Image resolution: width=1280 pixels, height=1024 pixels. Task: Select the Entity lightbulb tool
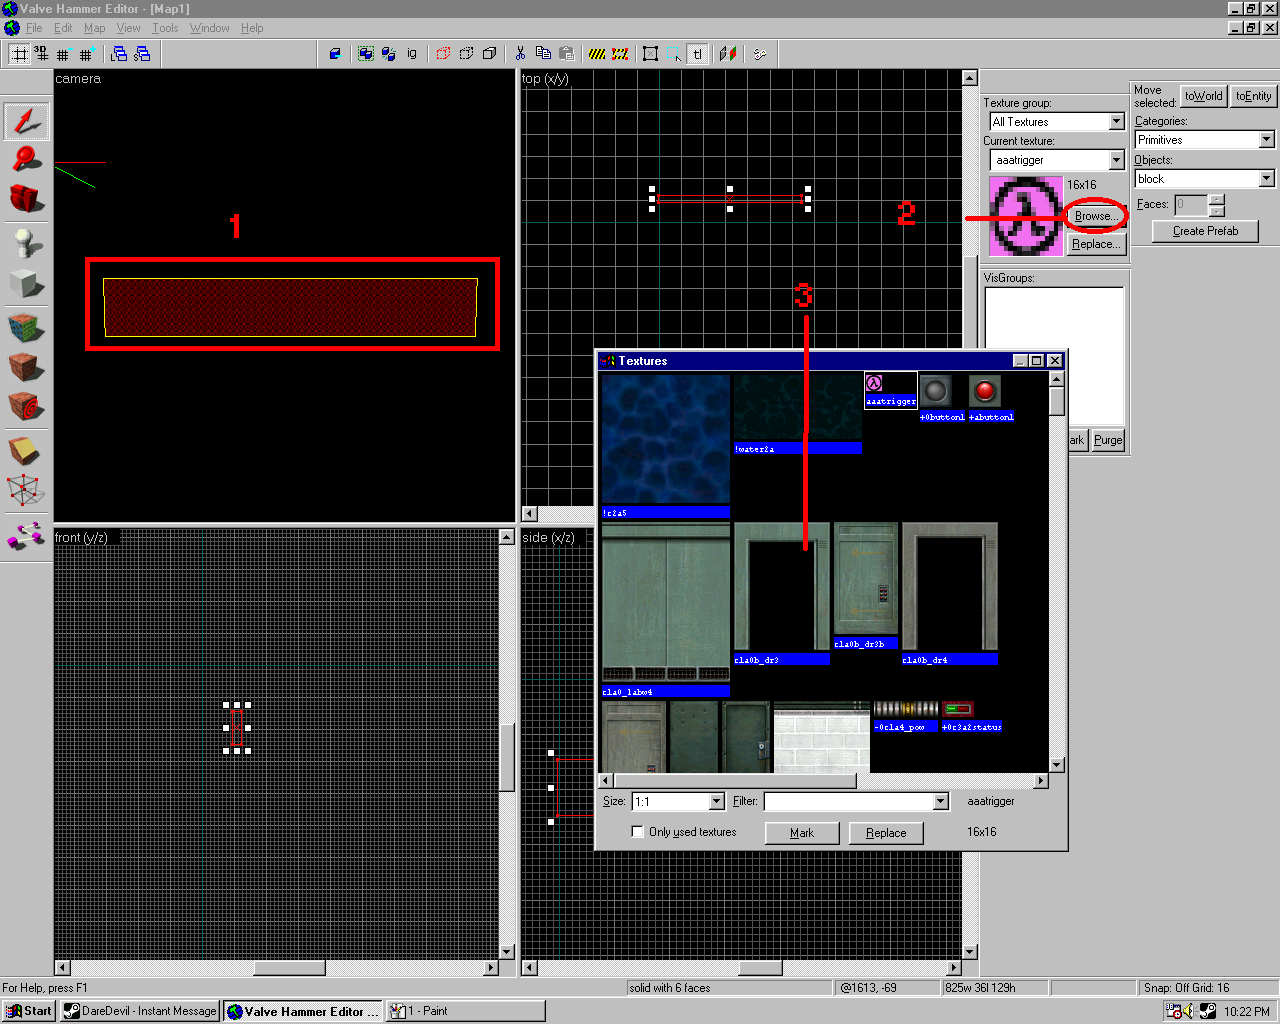26,243
